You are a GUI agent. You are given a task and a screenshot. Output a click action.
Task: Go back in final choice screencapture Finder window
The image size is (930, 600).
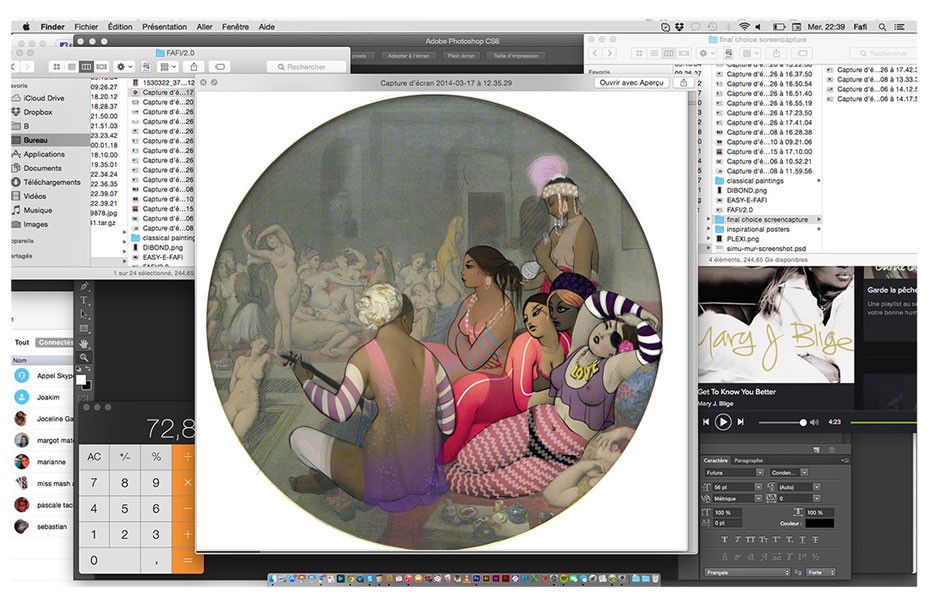click(595, 53)
